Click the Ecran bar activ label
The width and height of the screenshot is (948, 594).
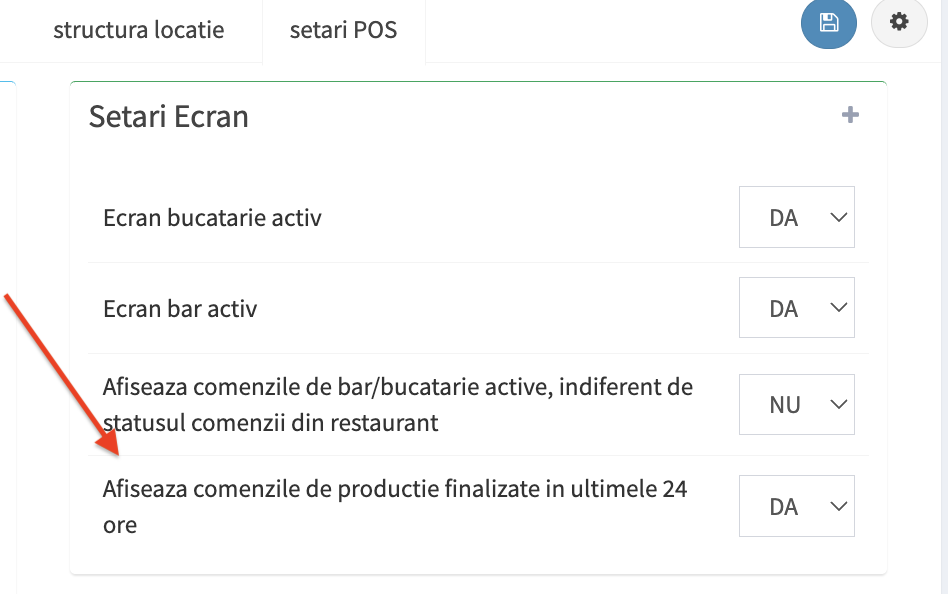(x=180, y=309)
